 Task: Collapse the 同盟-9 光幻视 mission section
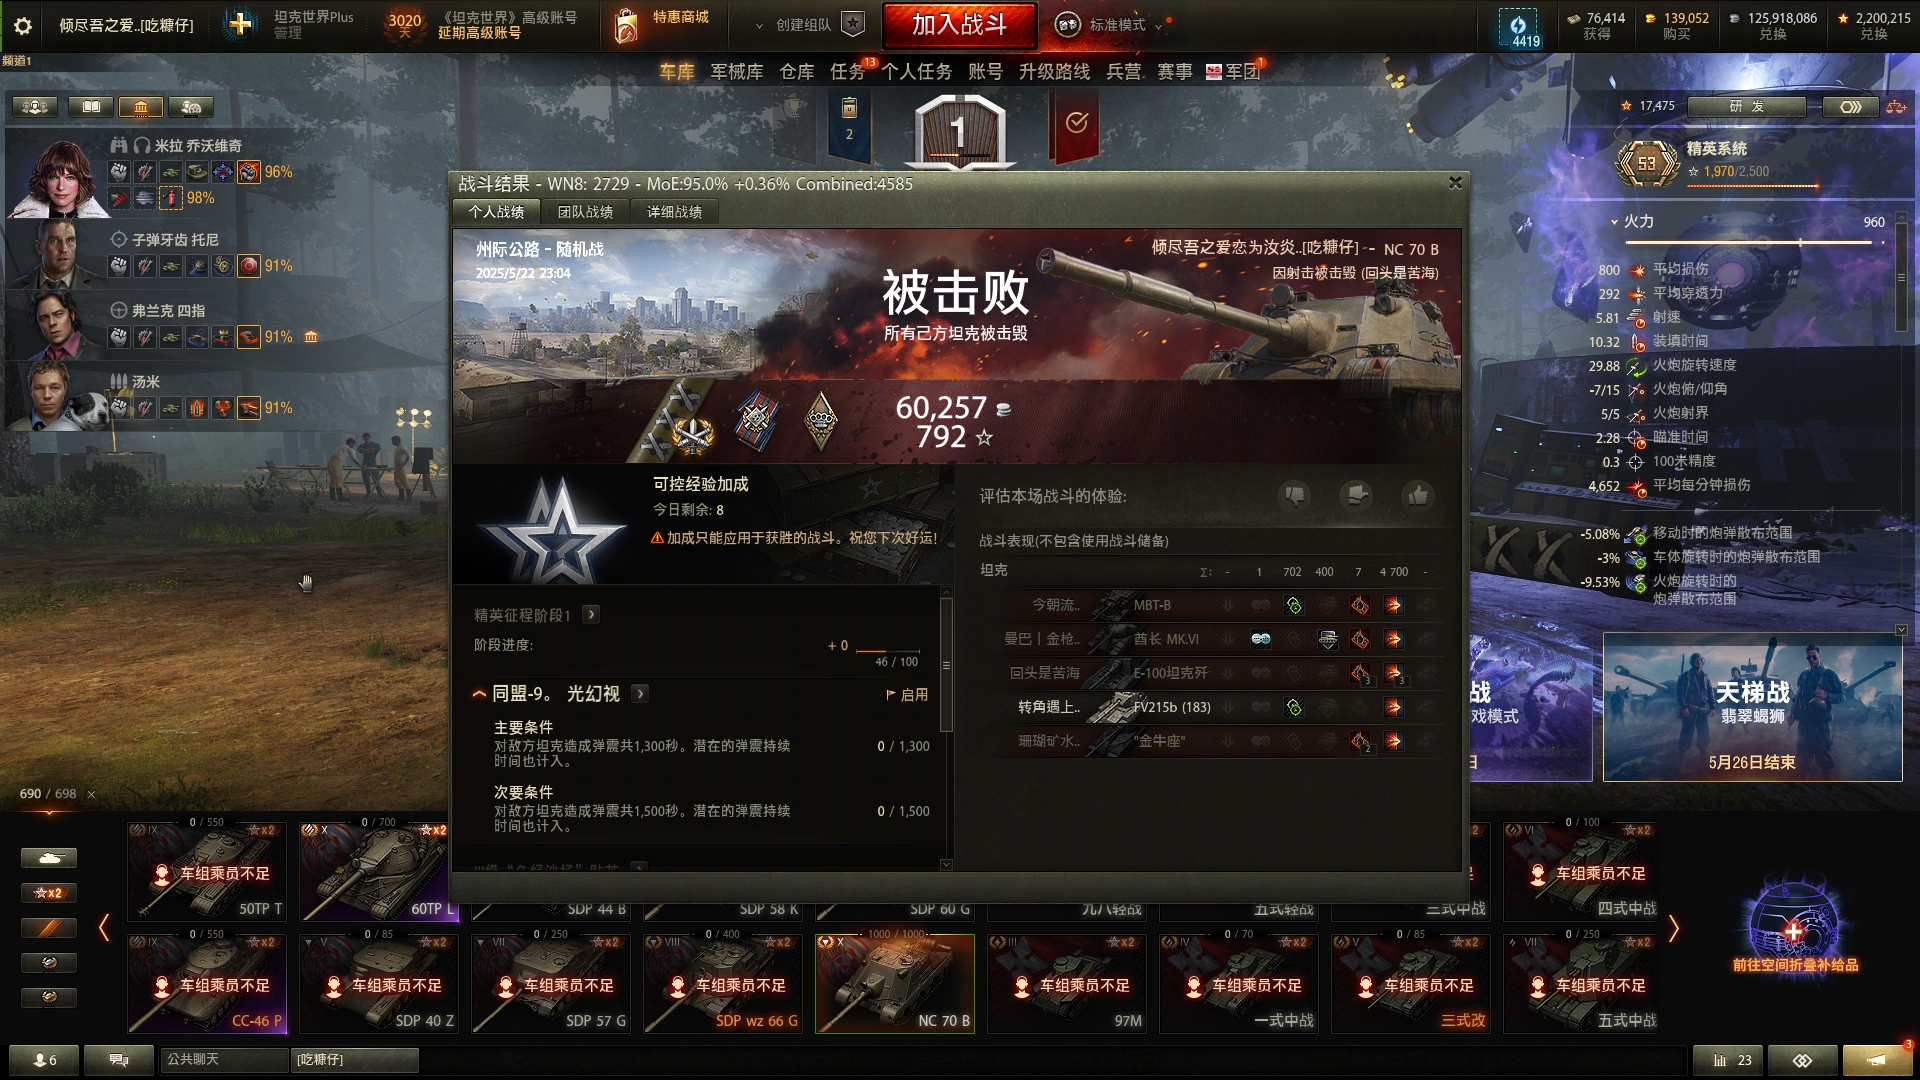point(479,693)
